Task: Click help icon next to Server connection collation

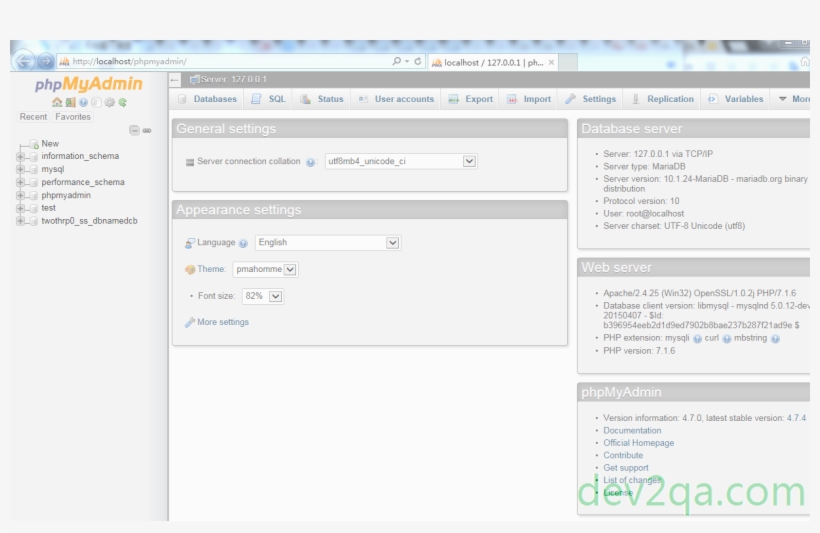Action: tap(311, 162)
